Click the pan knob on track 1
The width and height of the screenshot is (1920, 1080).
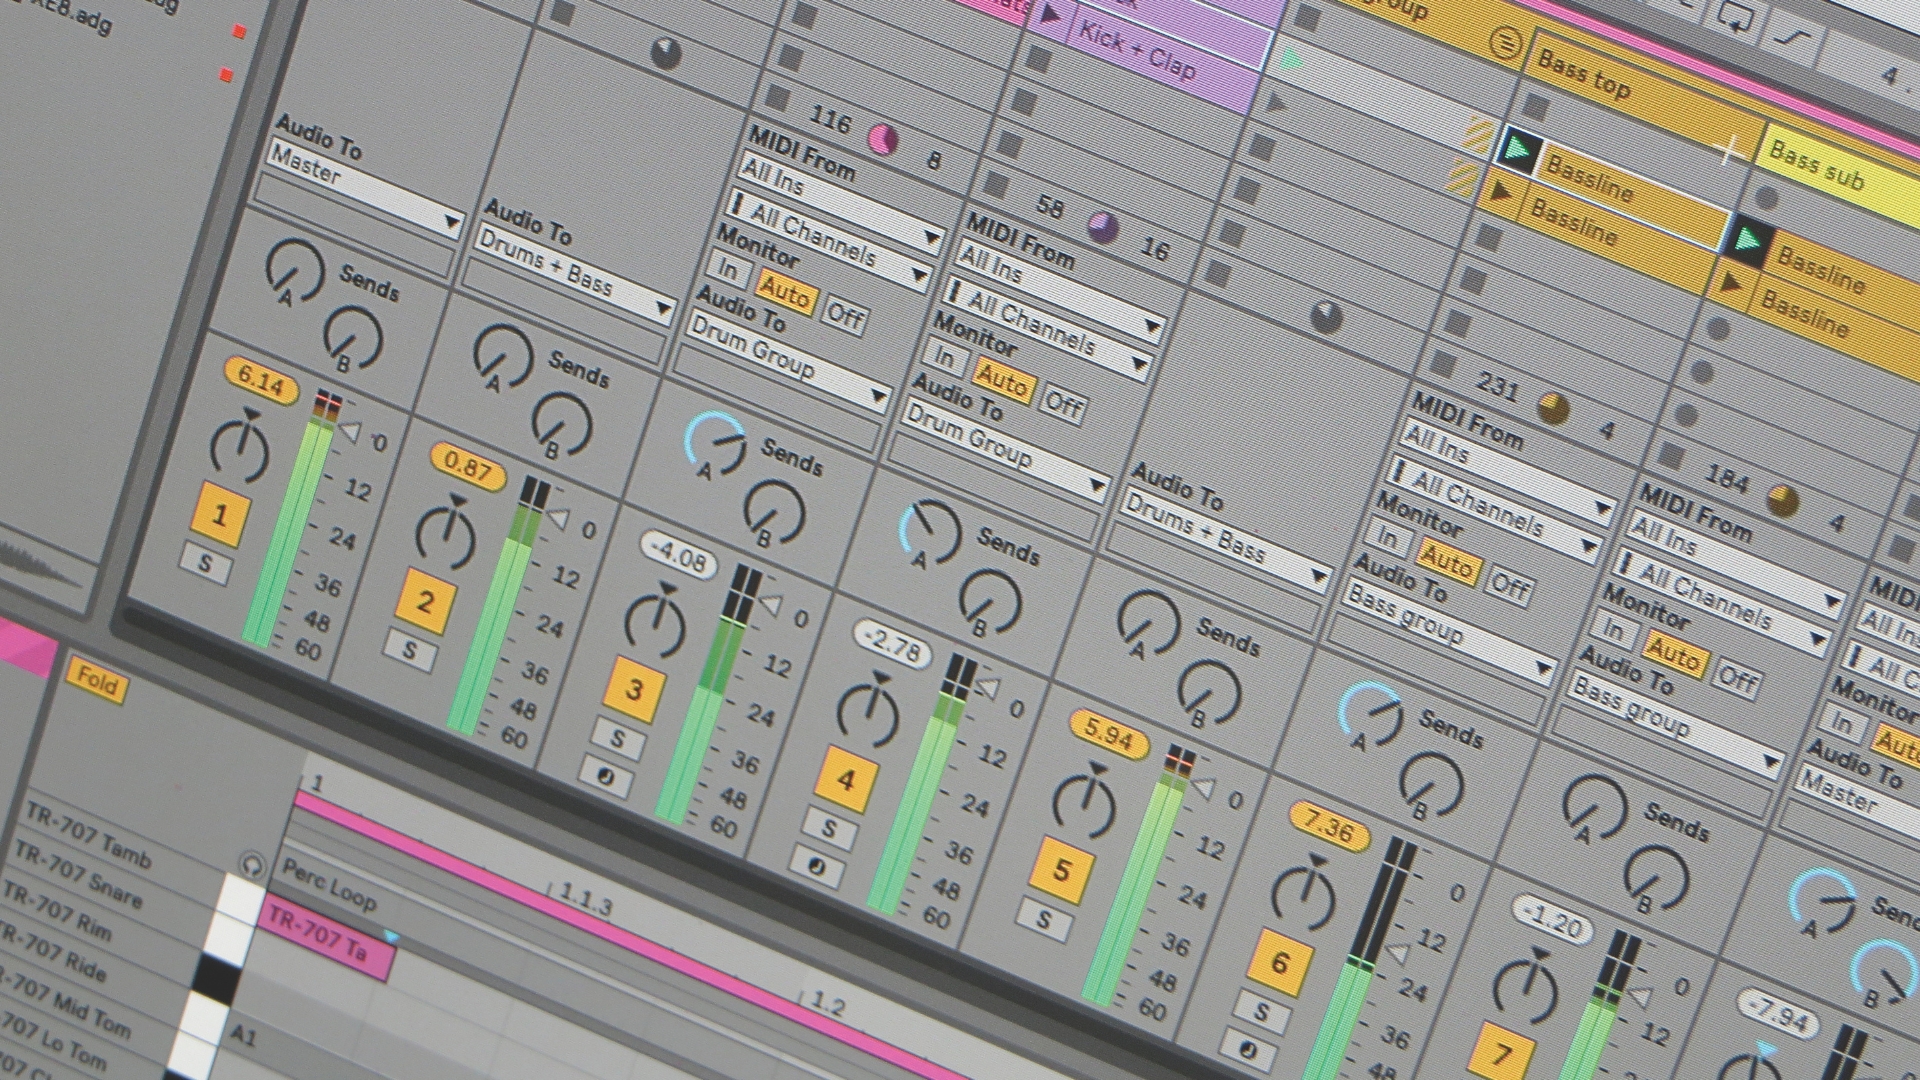point(239,447)
